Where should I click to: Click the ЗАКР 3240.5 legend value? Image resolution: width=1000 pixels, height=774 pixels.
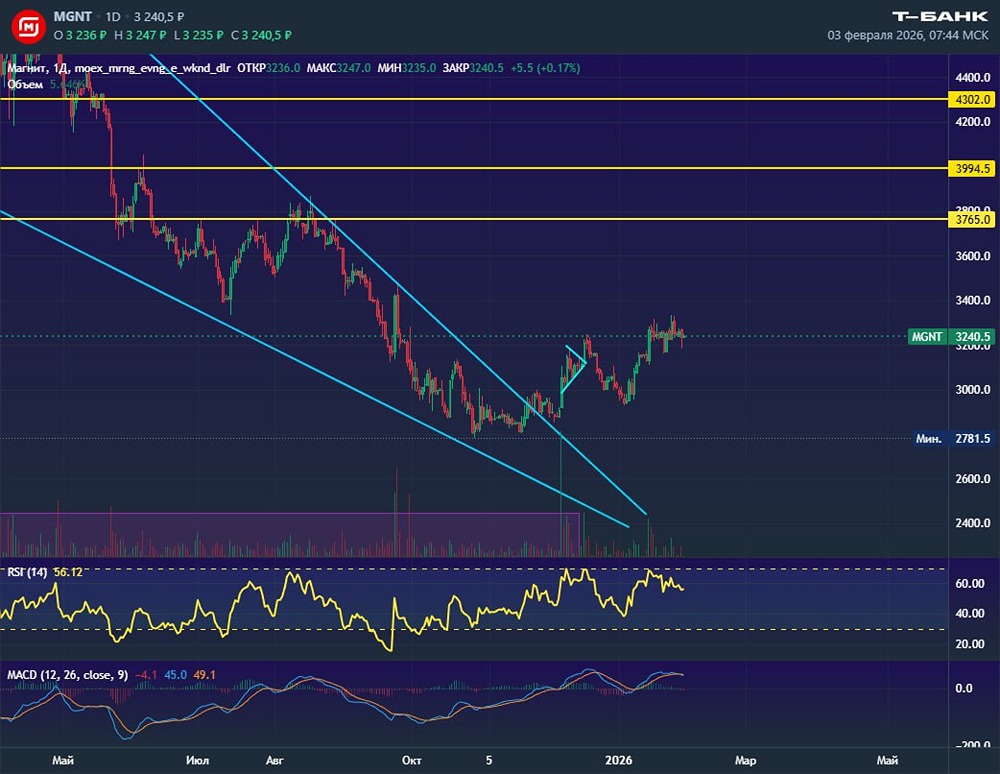[473, 68]
